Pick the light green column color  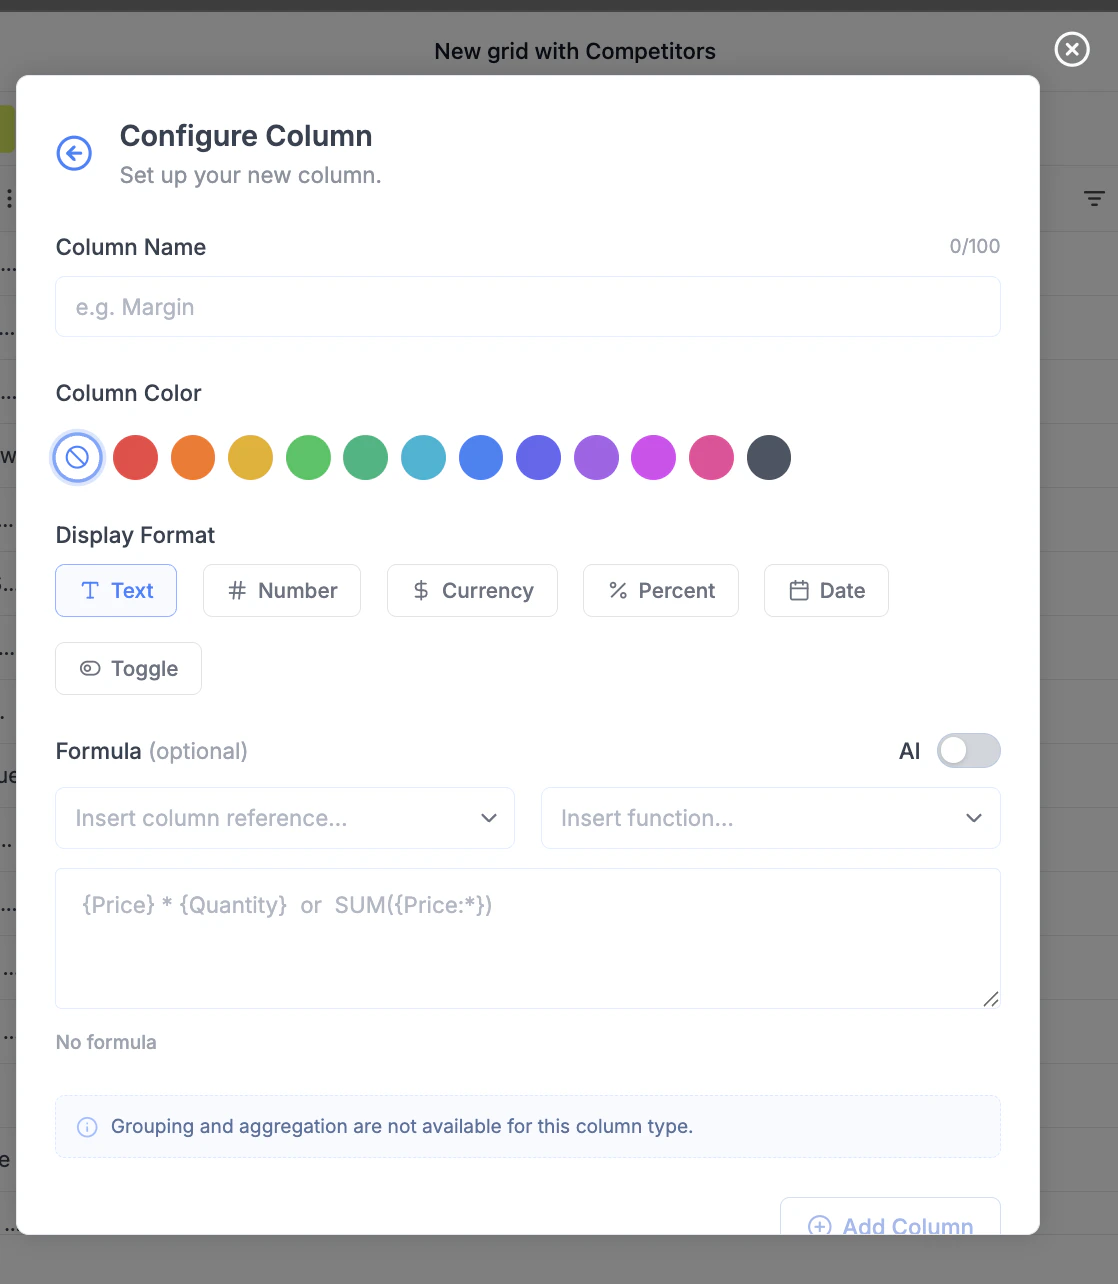coord(308,457)
